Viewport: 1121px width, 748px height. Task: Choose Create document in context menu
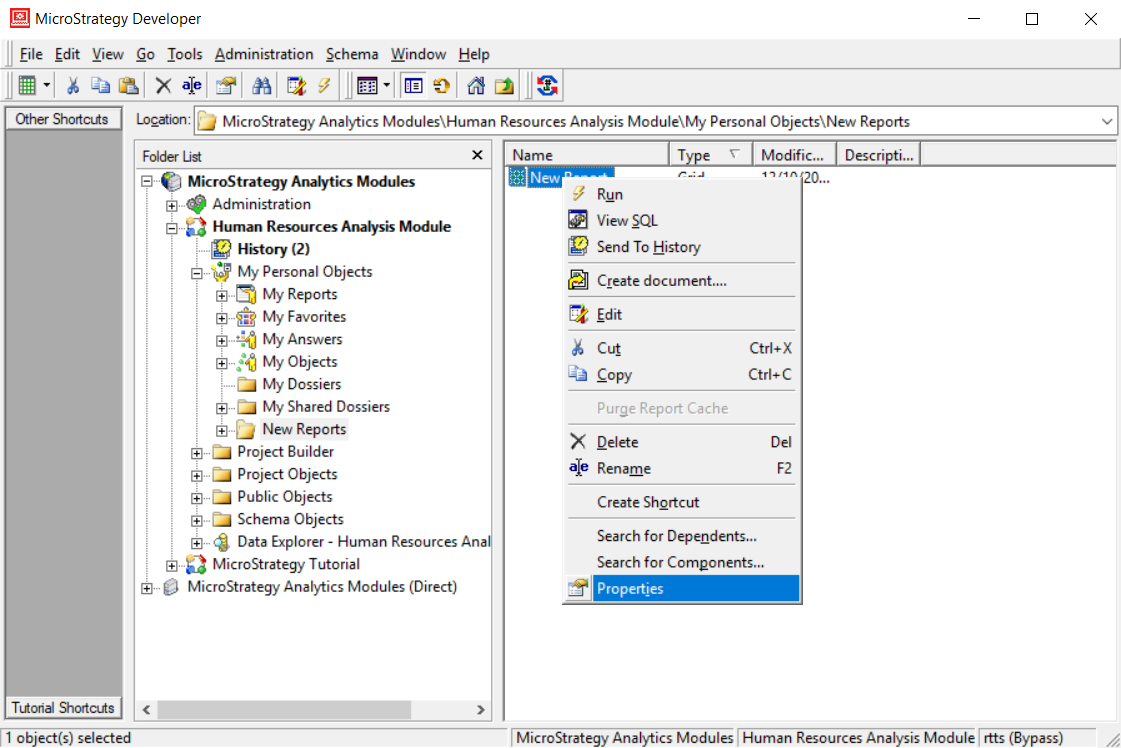coord(682,280)
